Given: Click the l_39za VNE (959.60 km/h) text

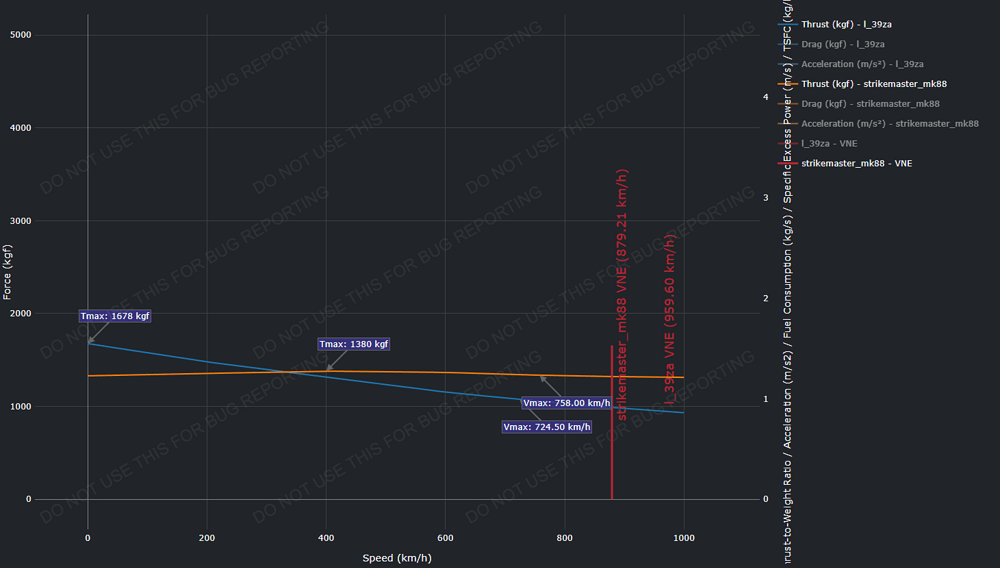Looking at the screenshot, I should 671,318.
